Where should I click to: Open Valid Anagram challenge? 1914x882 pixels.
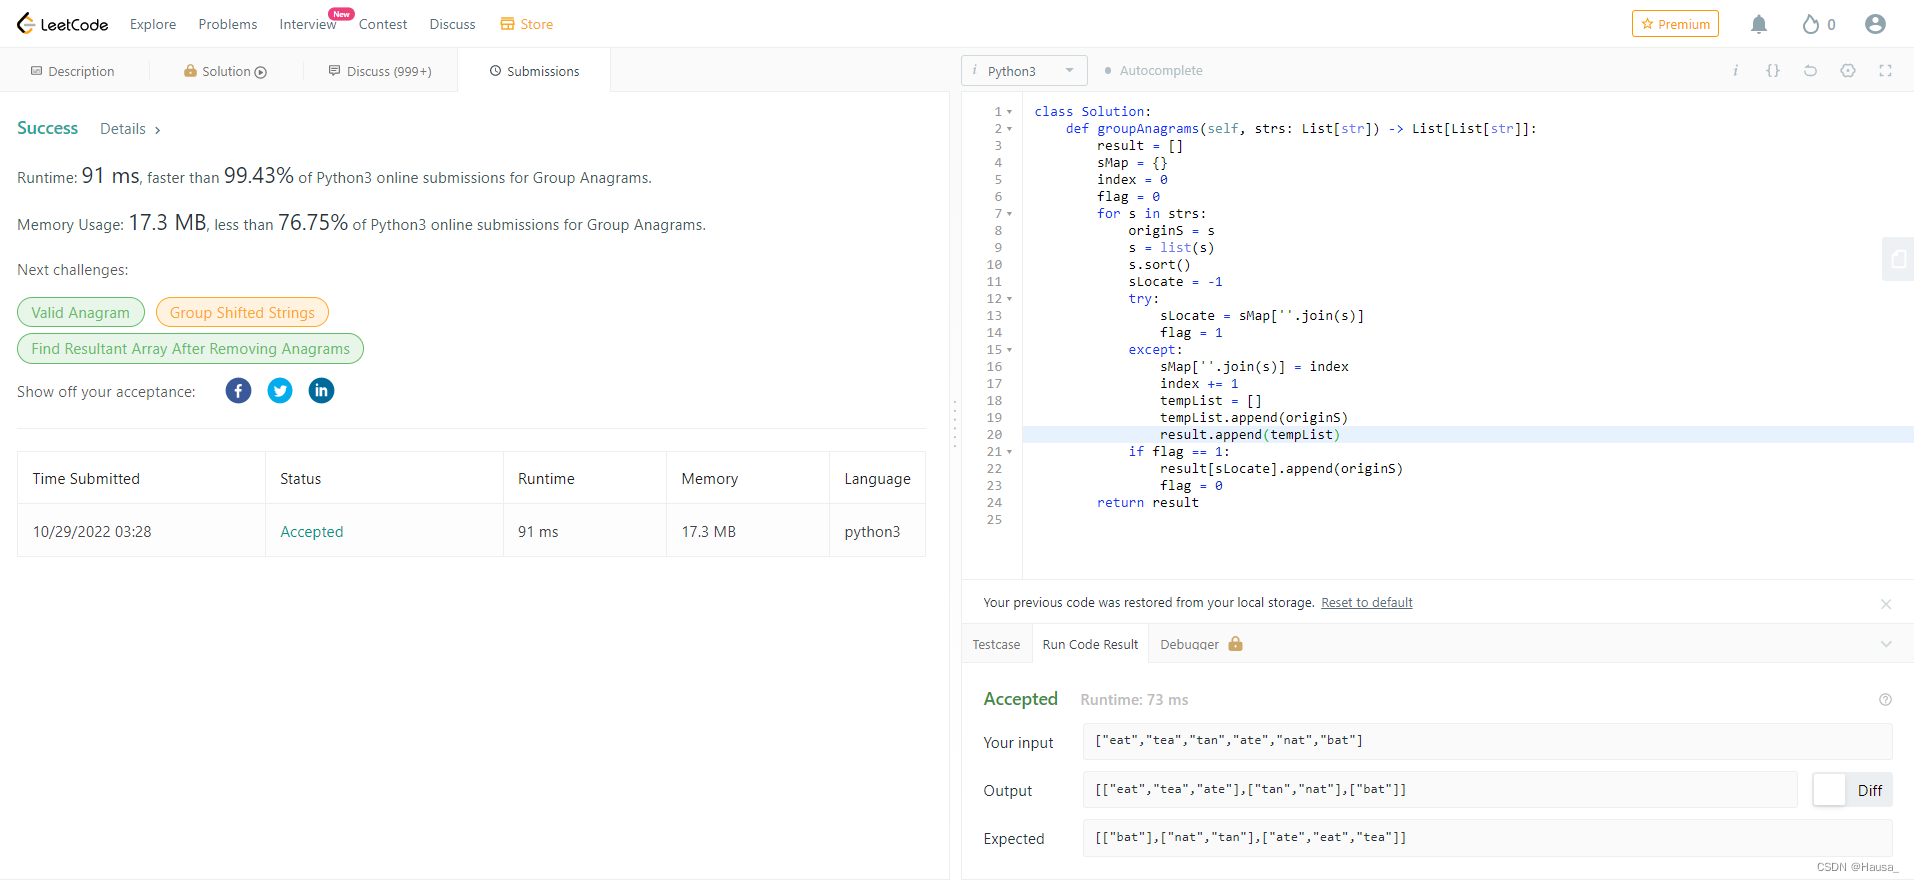81,312
